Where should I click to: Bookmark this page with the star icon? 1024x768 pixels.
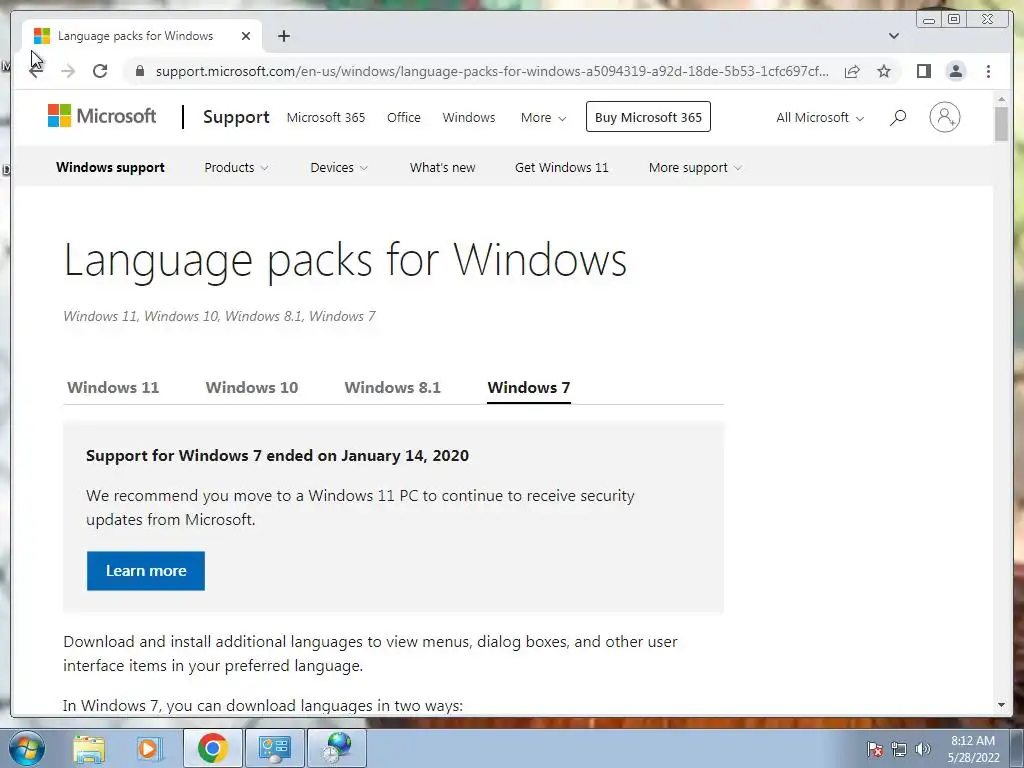click(x=884, y=71)
